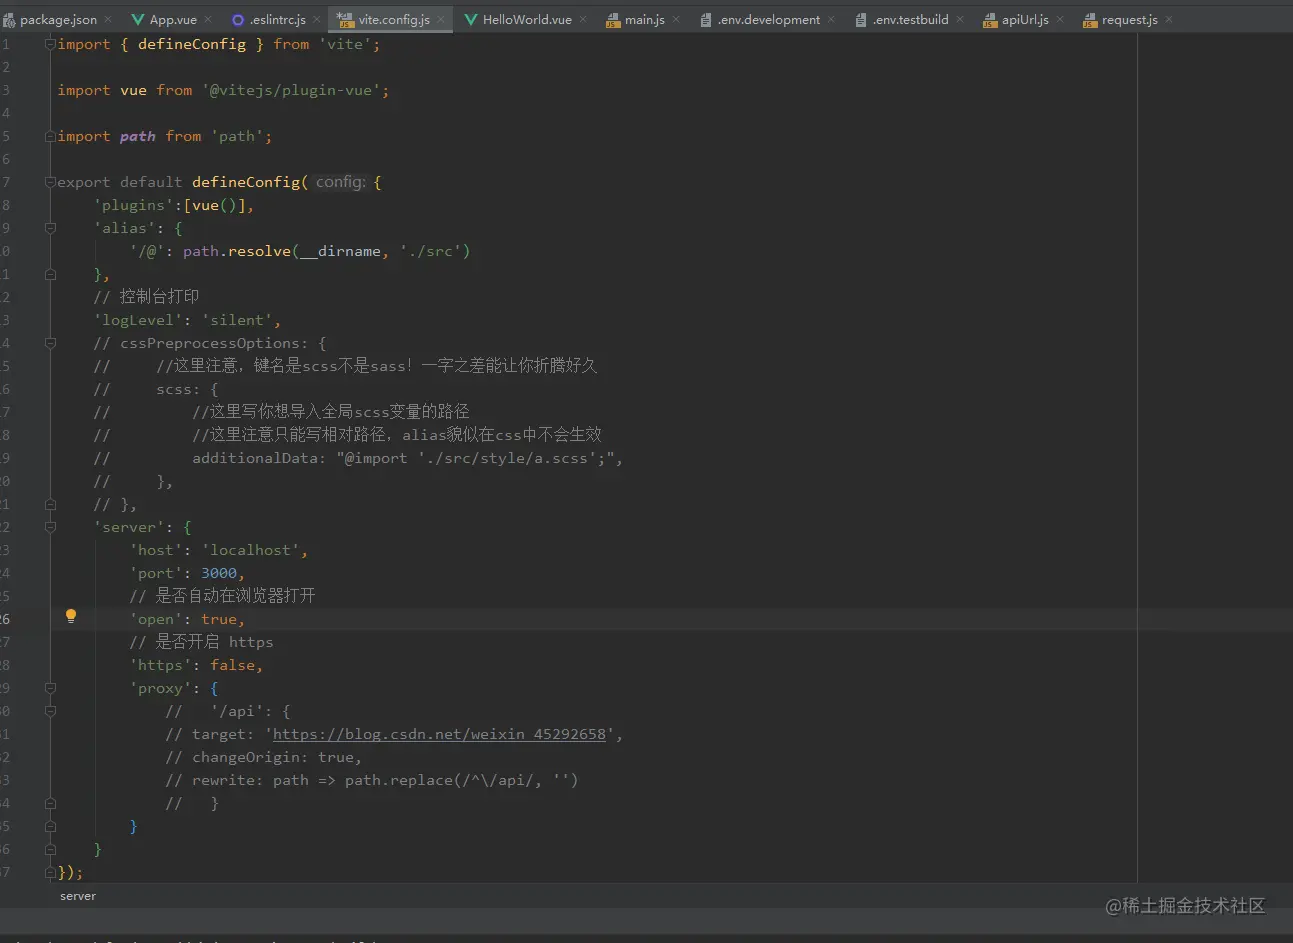
Task: Close the .env.testbuild tab
Action: point(960,19)
